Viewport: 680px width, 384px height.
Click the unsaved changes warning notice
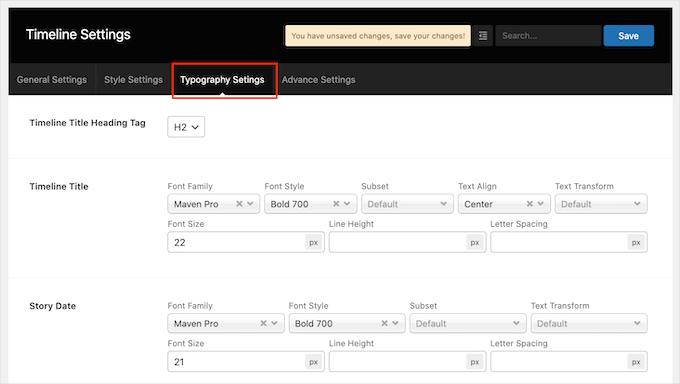pos(378,36)
